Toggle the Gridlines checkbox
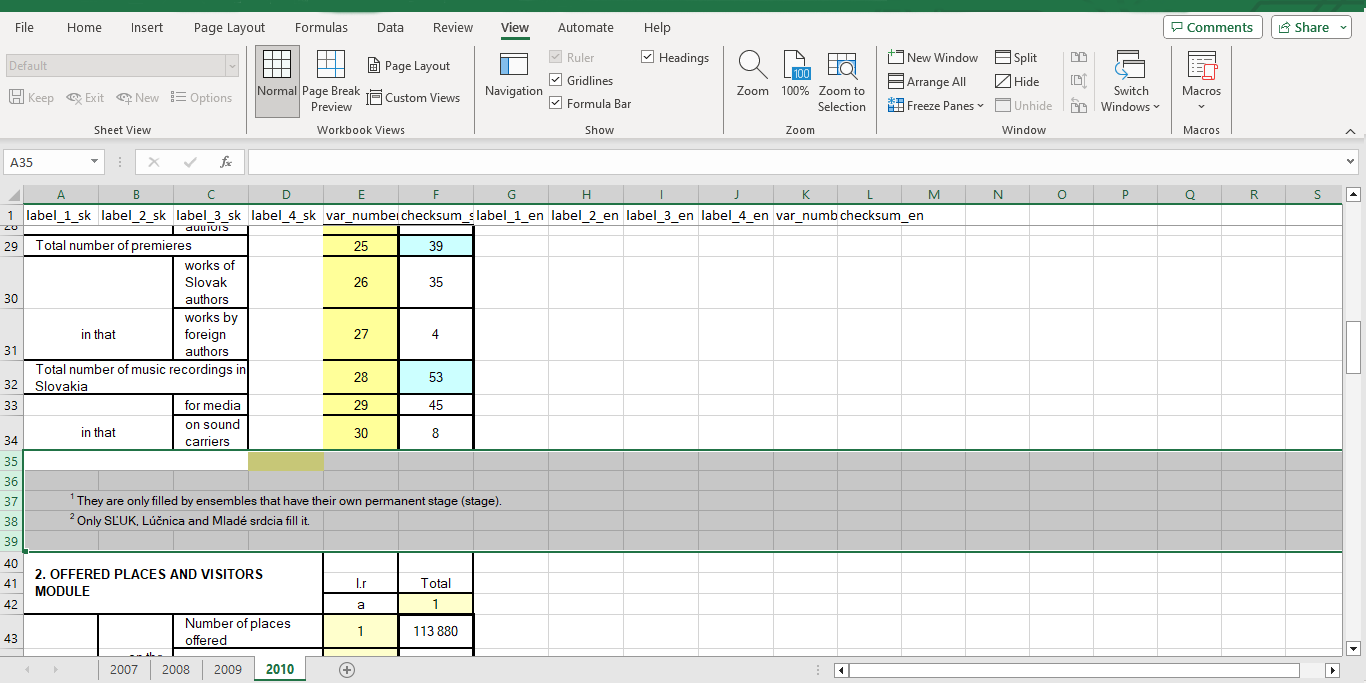The height and width of the screenshot is (683, 1366). [x=556, y=80]
